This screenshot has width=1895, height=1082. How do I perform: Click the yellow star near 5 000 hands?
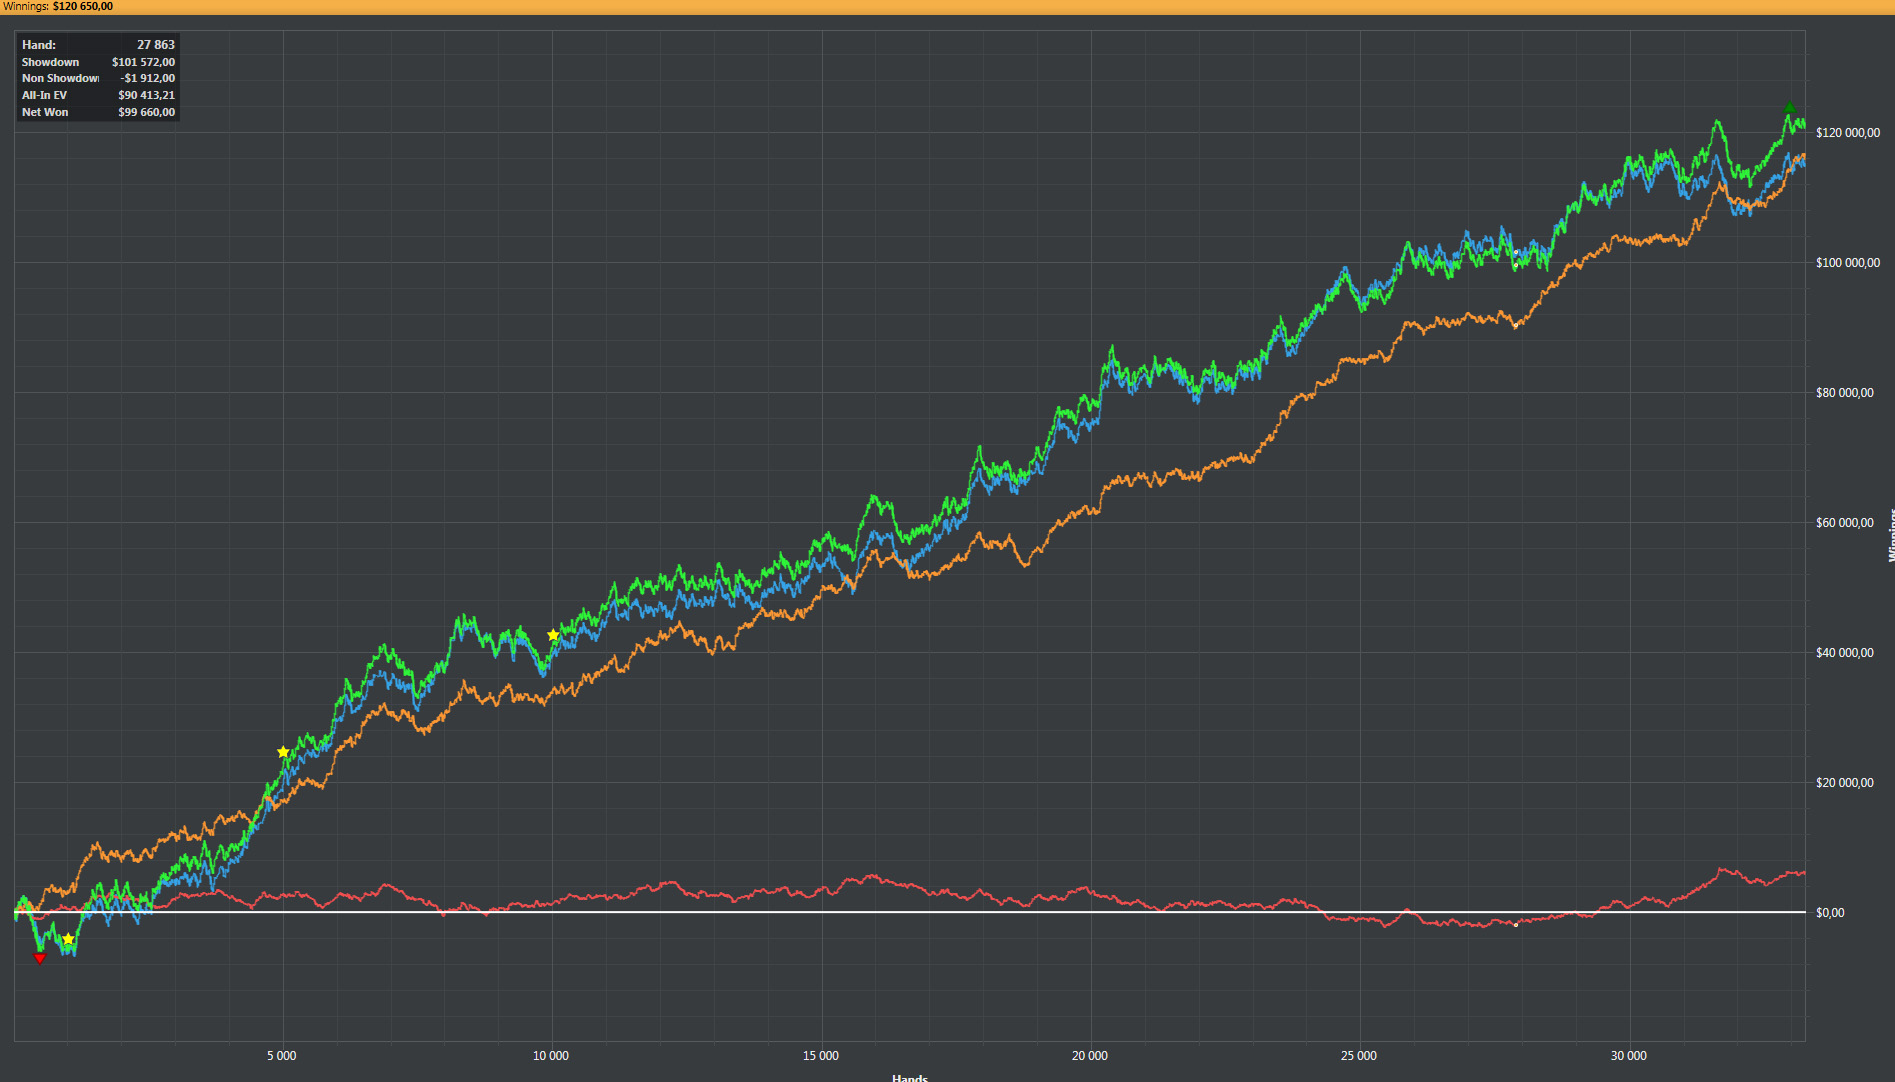click(x=283, y=752)
